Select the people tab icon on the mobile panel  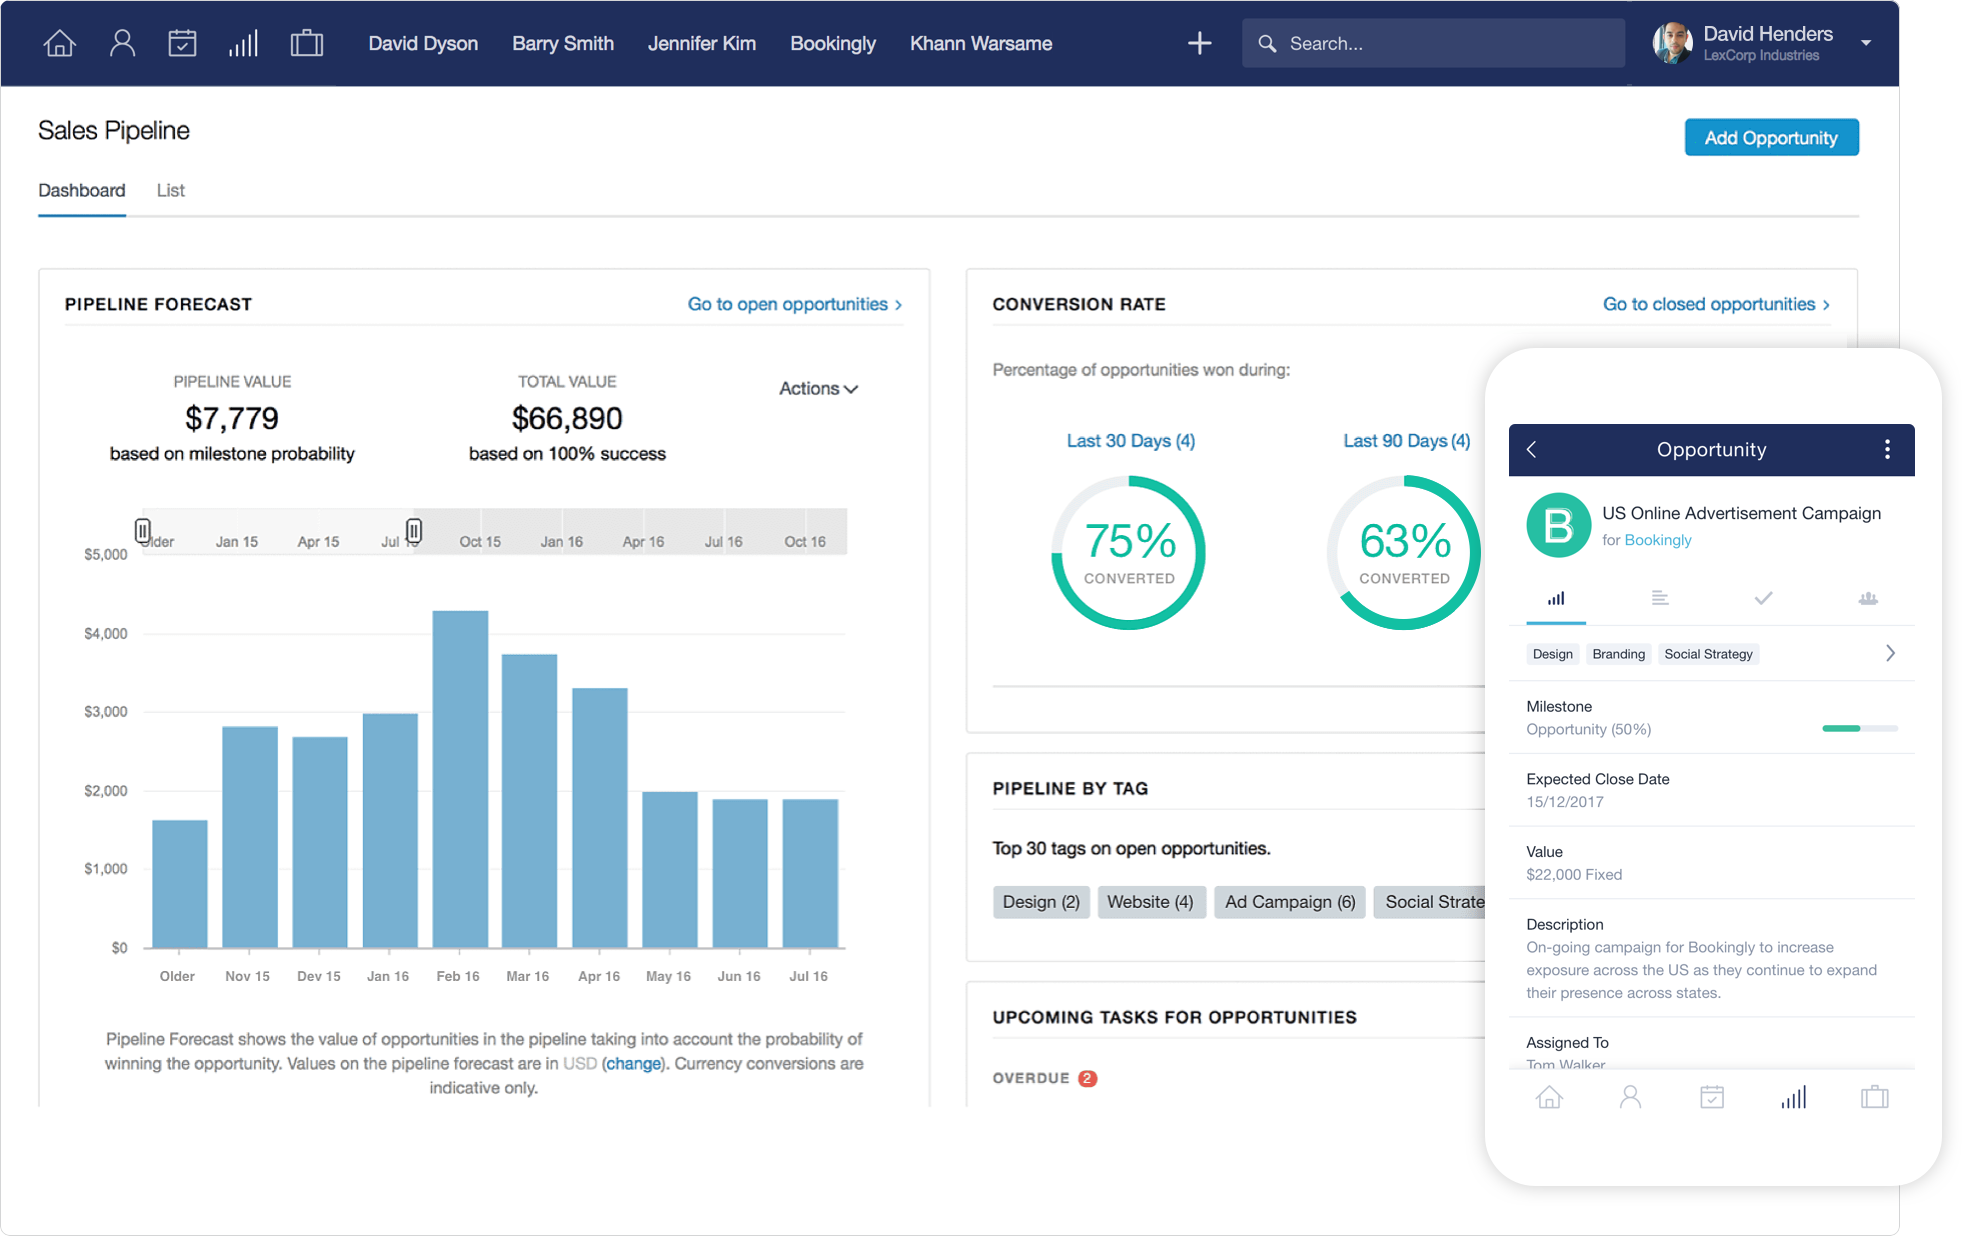point(1868,598)
